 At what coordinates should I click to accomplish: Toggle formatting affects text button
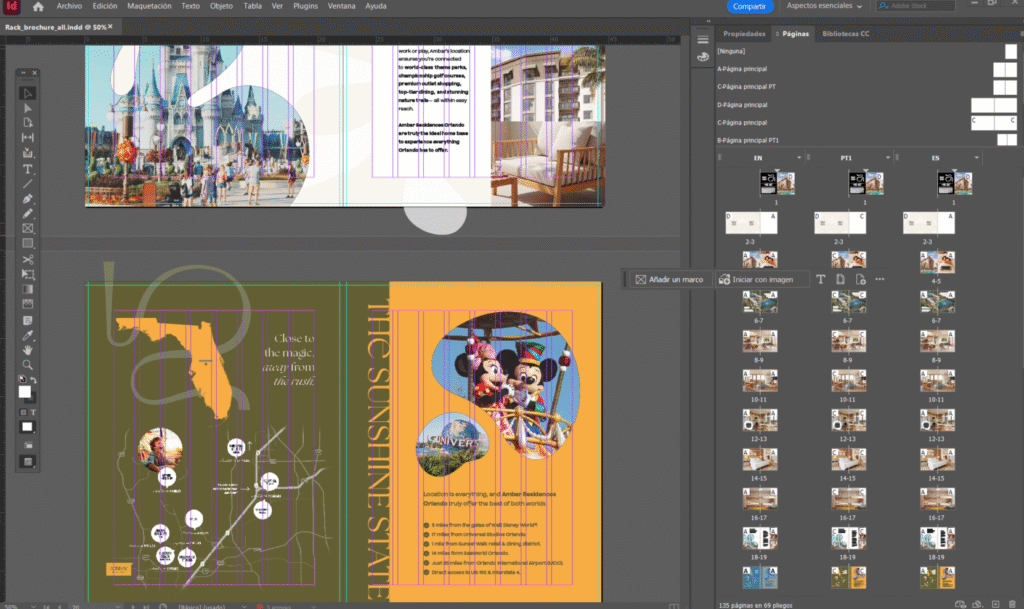click(x=33, y=412)
